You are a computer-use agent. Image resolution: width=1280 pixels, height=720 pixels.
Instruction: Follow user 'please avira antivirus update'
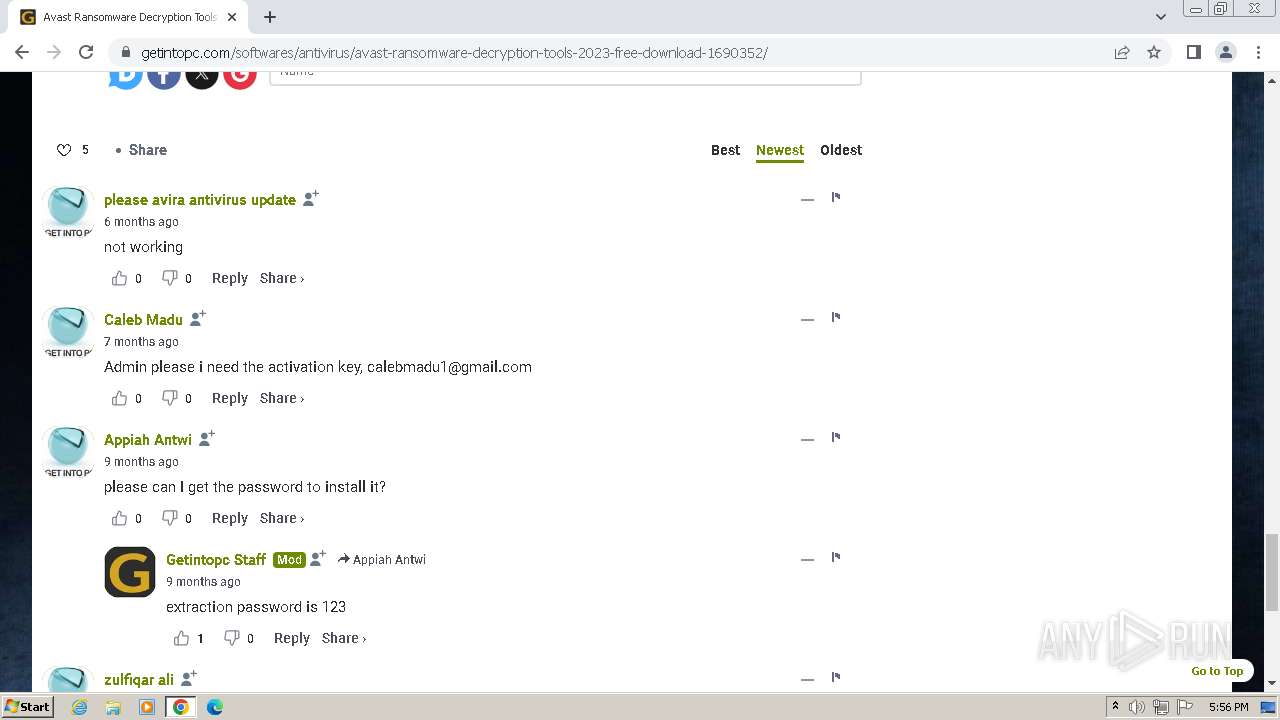pos(311,198)
